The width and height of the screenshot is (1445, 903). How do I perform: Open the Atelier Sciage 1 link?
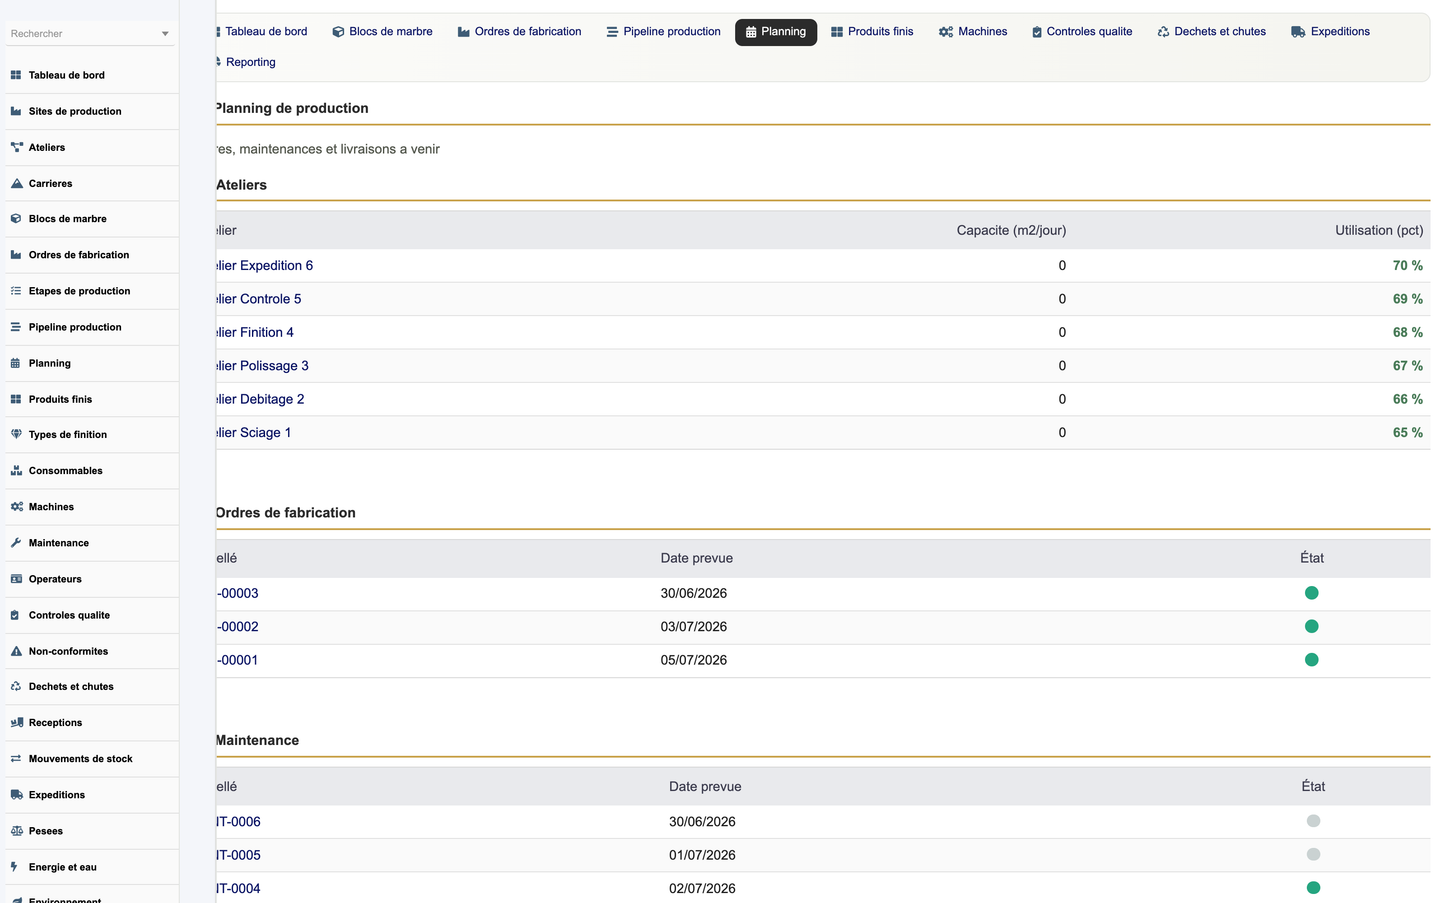tap(254, 433)
